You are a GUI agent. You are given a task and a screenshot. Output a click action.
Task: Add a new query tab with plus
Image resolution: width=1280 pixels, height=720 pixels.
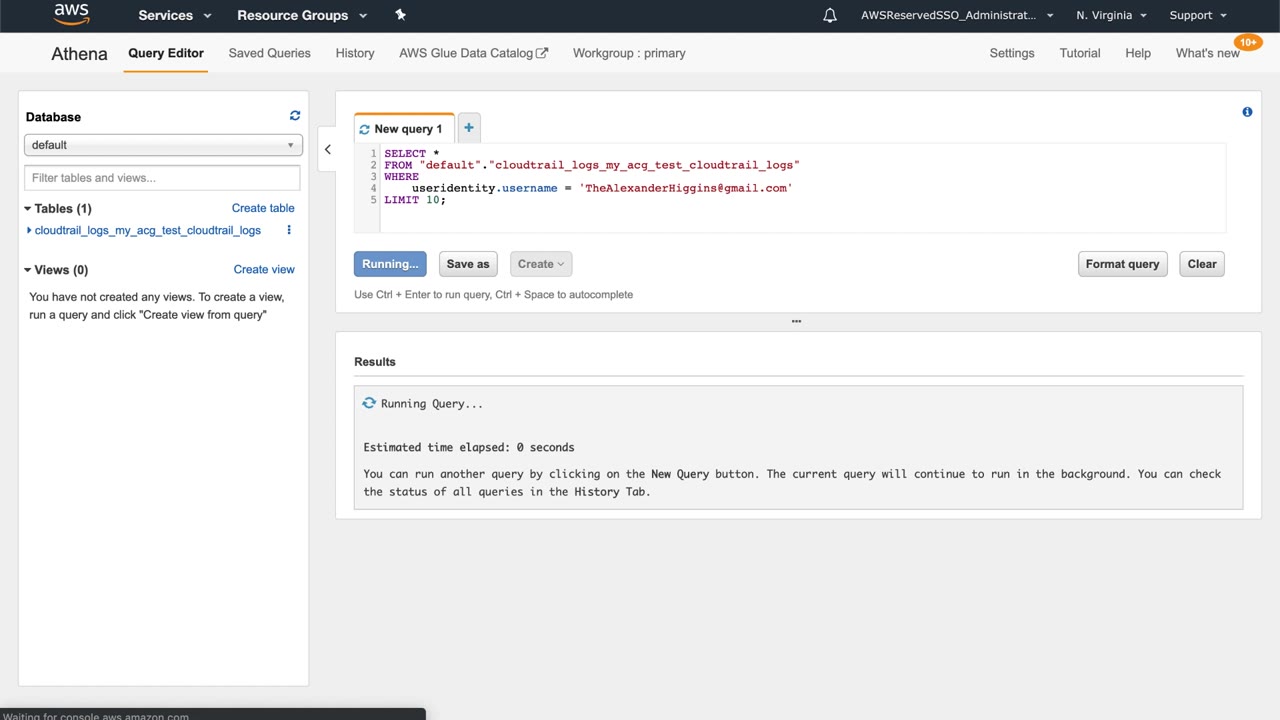coord(468,128)
